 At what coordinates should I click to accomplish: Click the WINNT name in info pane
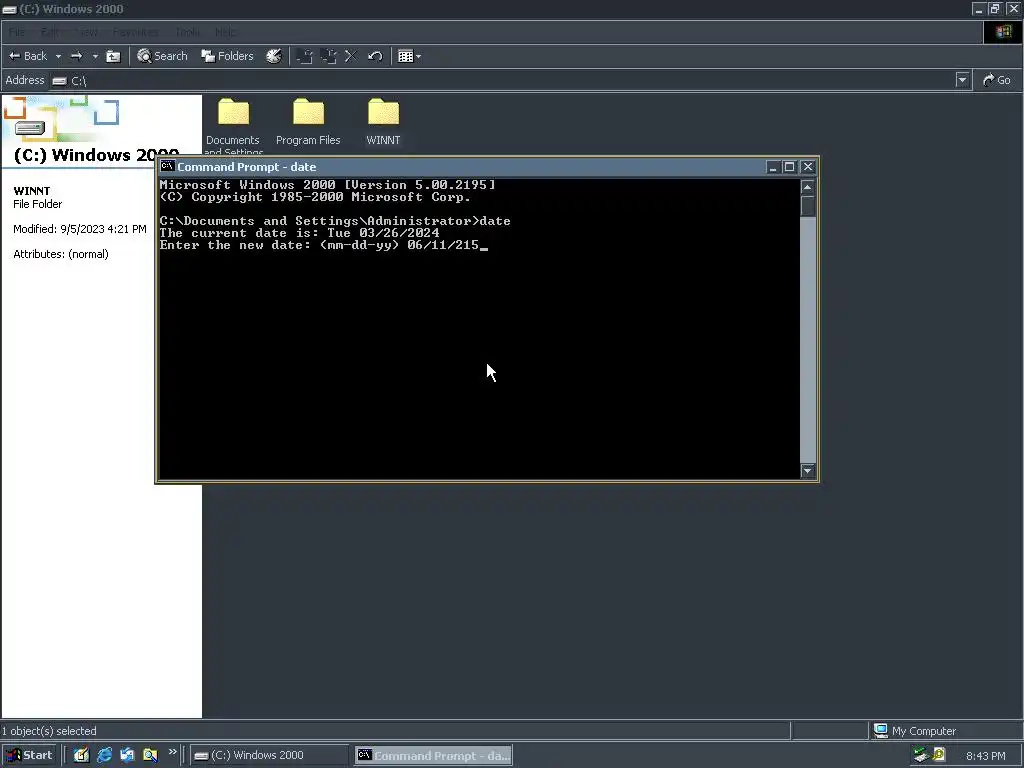(31, 191)
